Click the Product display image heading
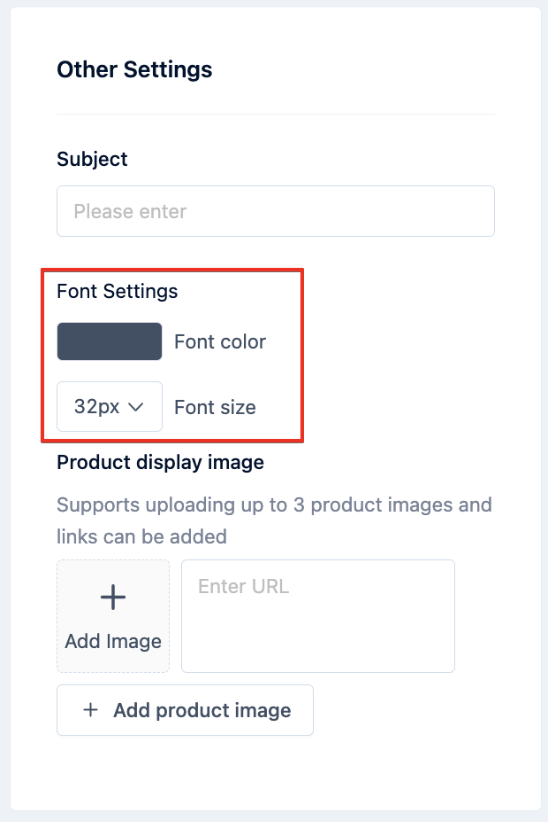This screenshot has width=548, height=822. click(160, 462)
